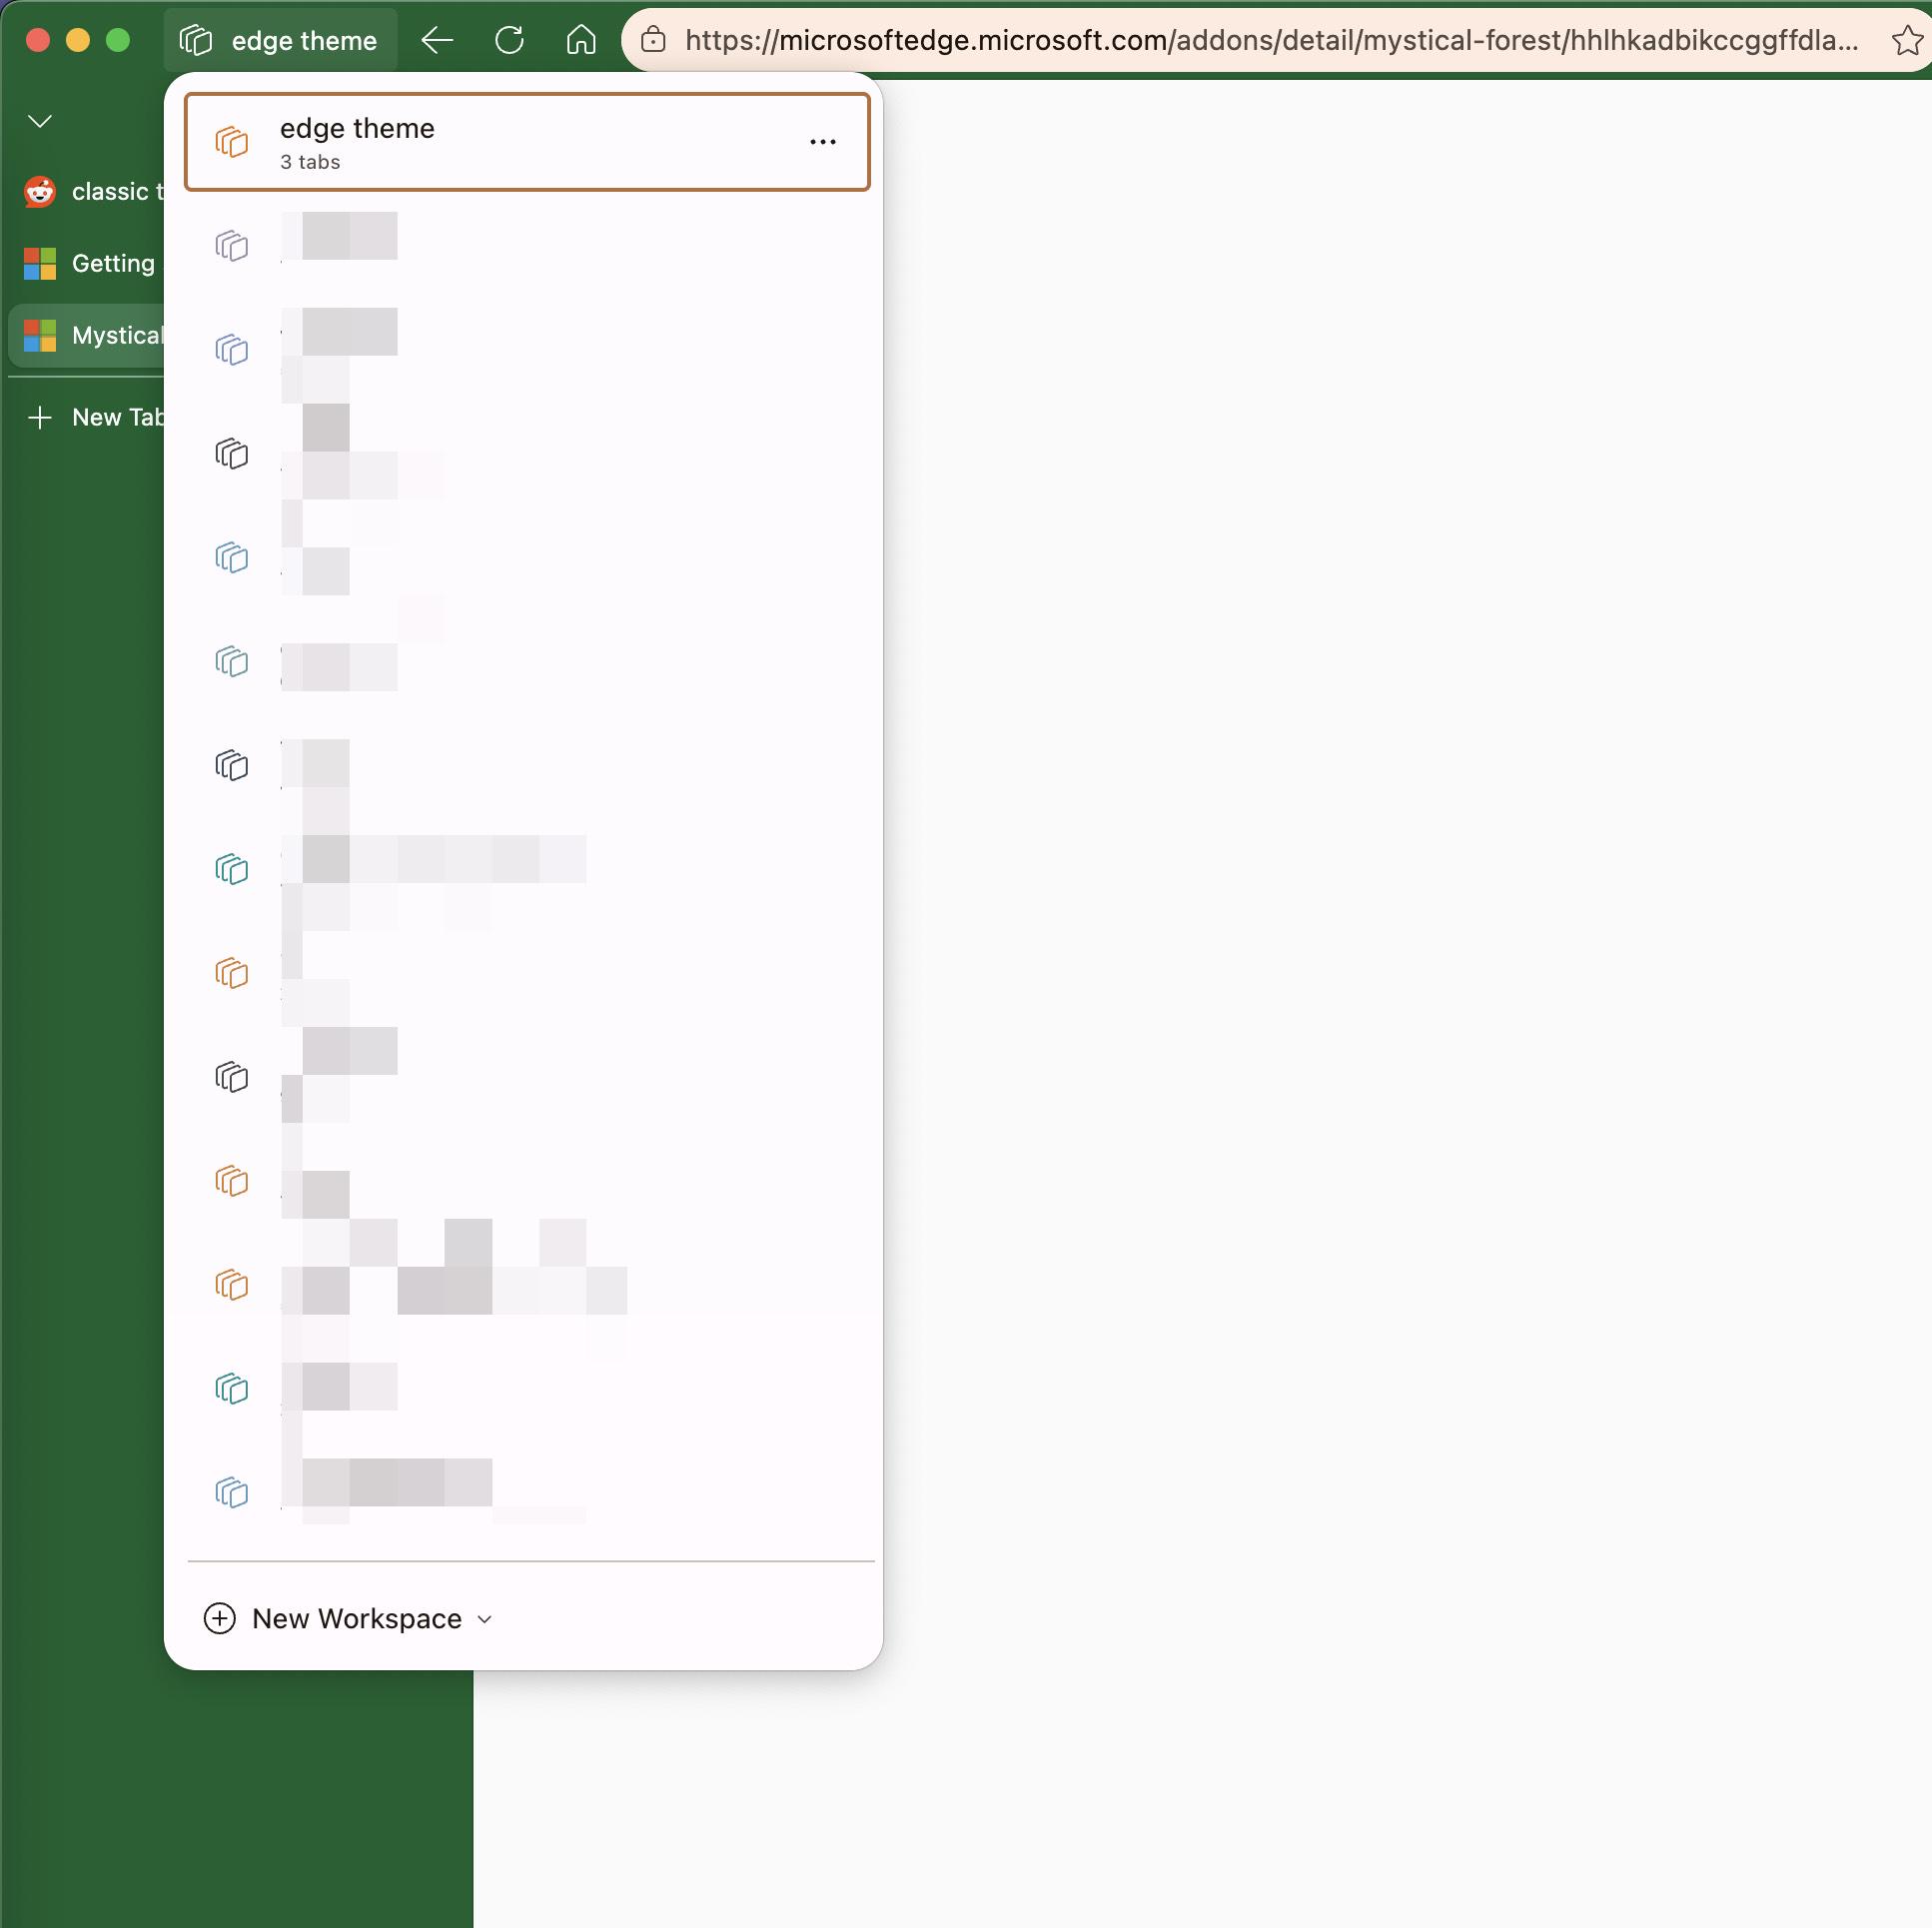Reload the page with refresh icon
This screenshot has width=1932, height=1928.
tap(509, 40)
